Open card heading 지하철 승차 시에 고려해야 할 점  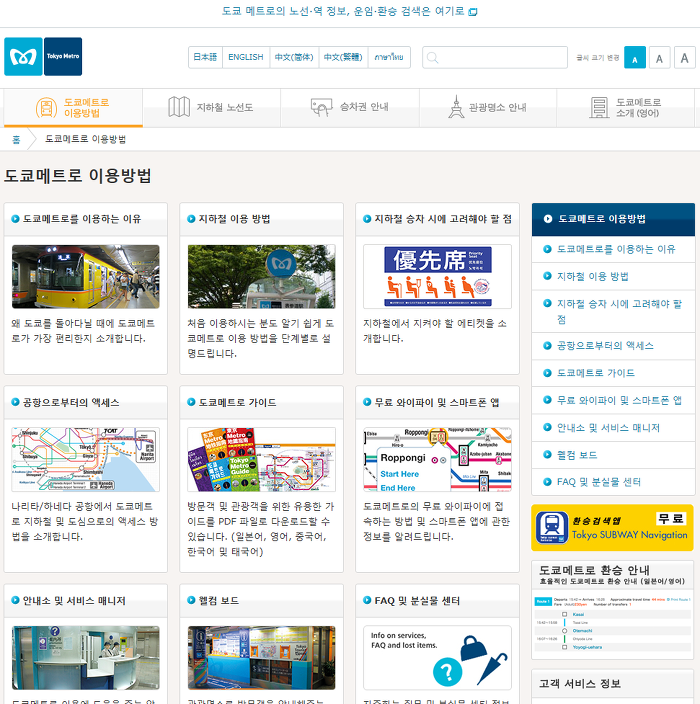point(443,219)
